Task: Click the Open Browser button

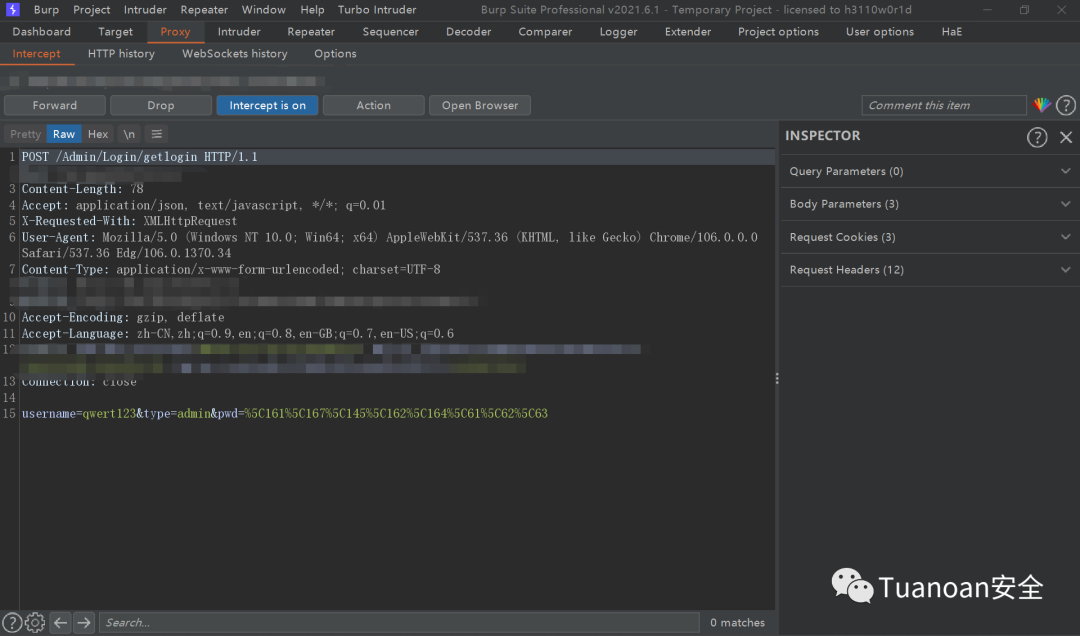Action: 479,105
